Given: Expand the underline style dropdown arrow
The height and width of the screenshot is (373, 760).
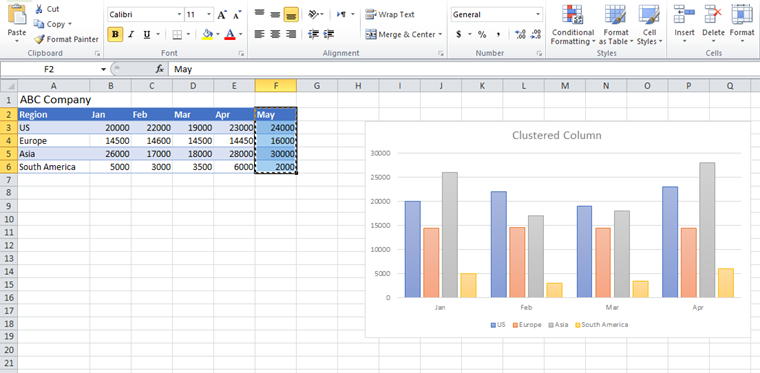Looking at the screenshot, I should click(x=158, y=34).
